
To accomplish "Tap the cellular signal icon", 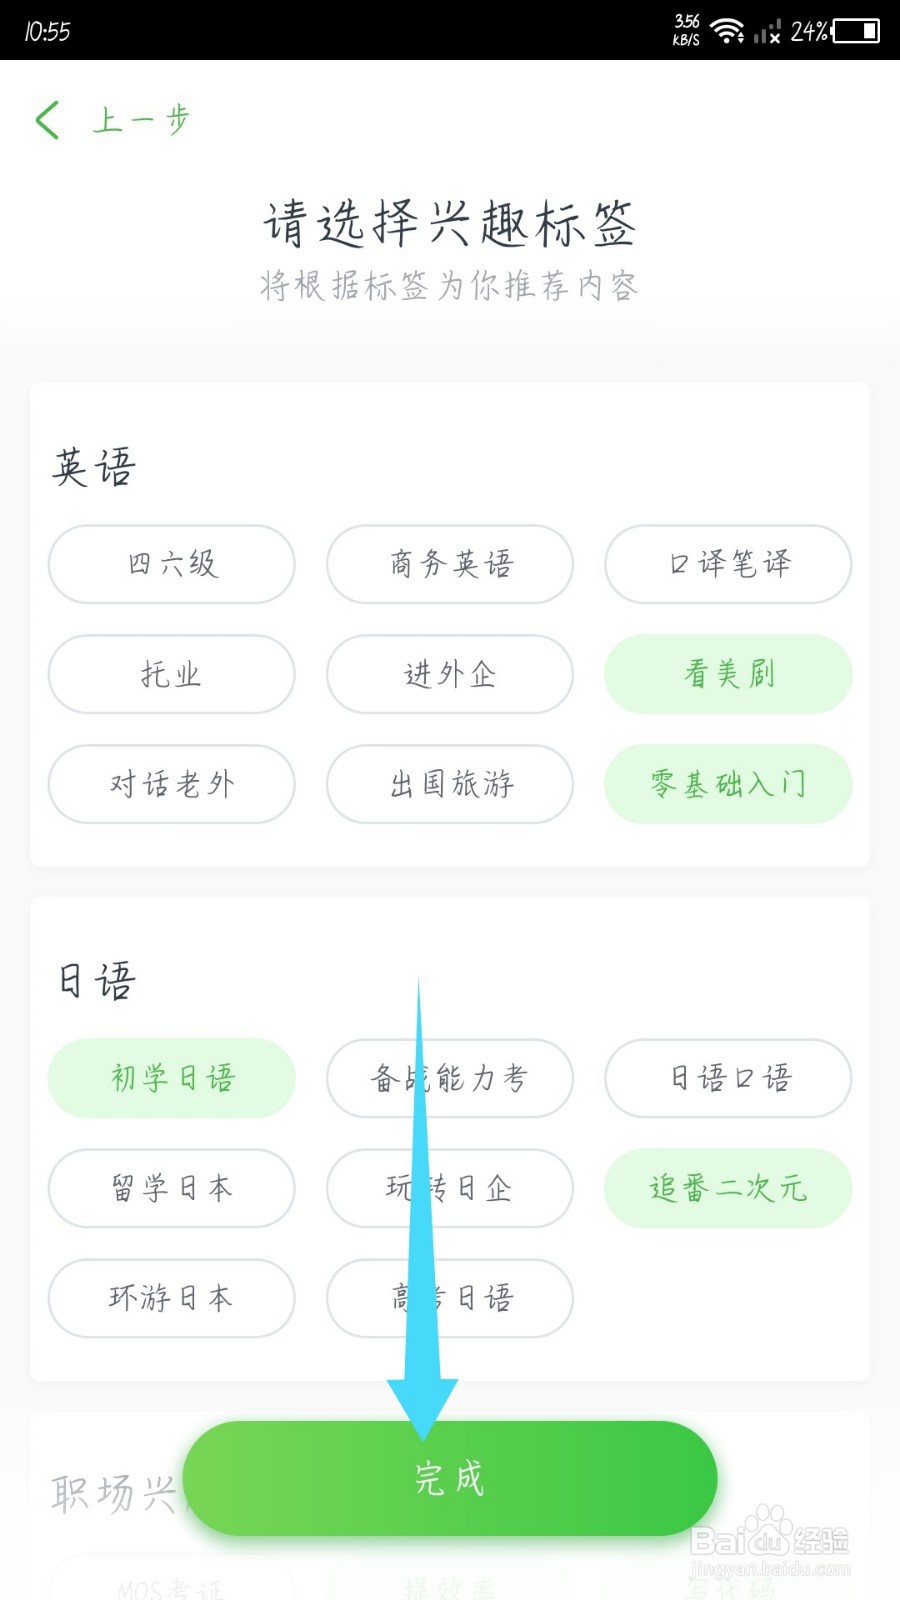I will [767, 32].
